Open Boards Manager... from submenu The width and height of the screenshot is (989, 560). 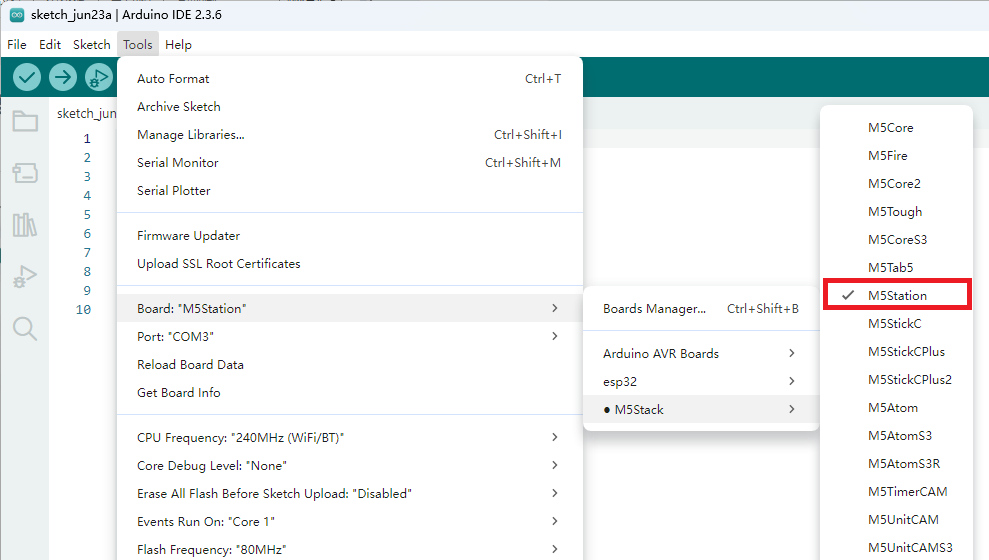coord(701,308)
